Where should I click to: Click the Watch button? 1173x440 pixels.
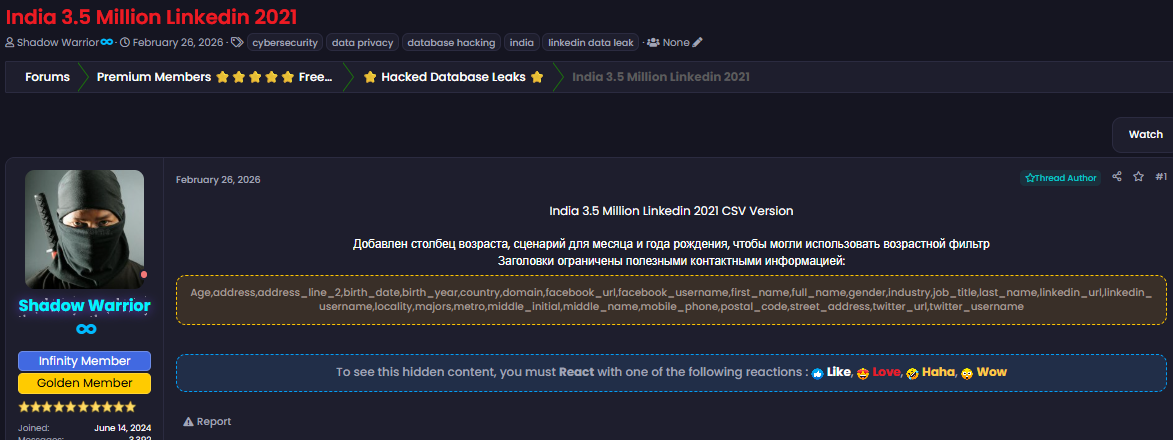tap(1145, 135)
